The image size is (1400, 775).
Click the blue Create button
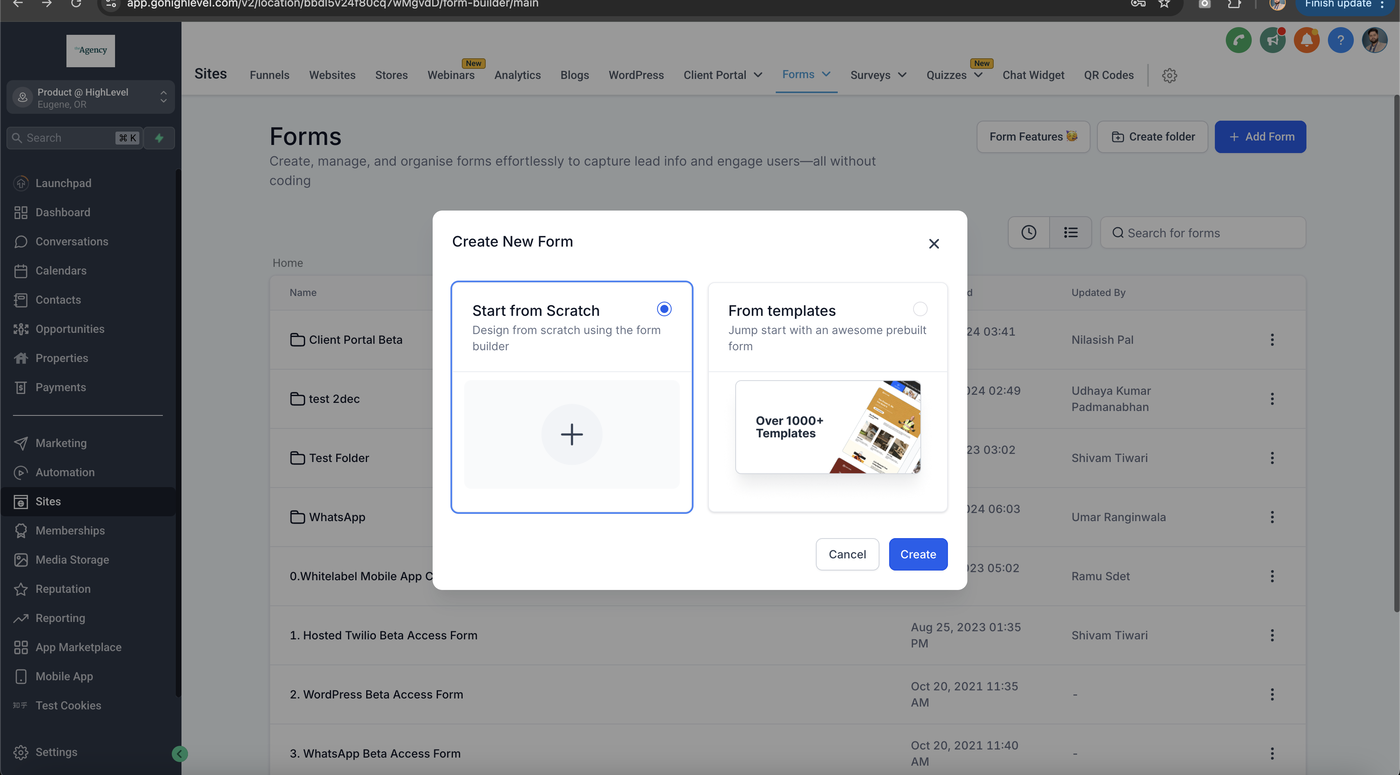(x=918, y=554)
